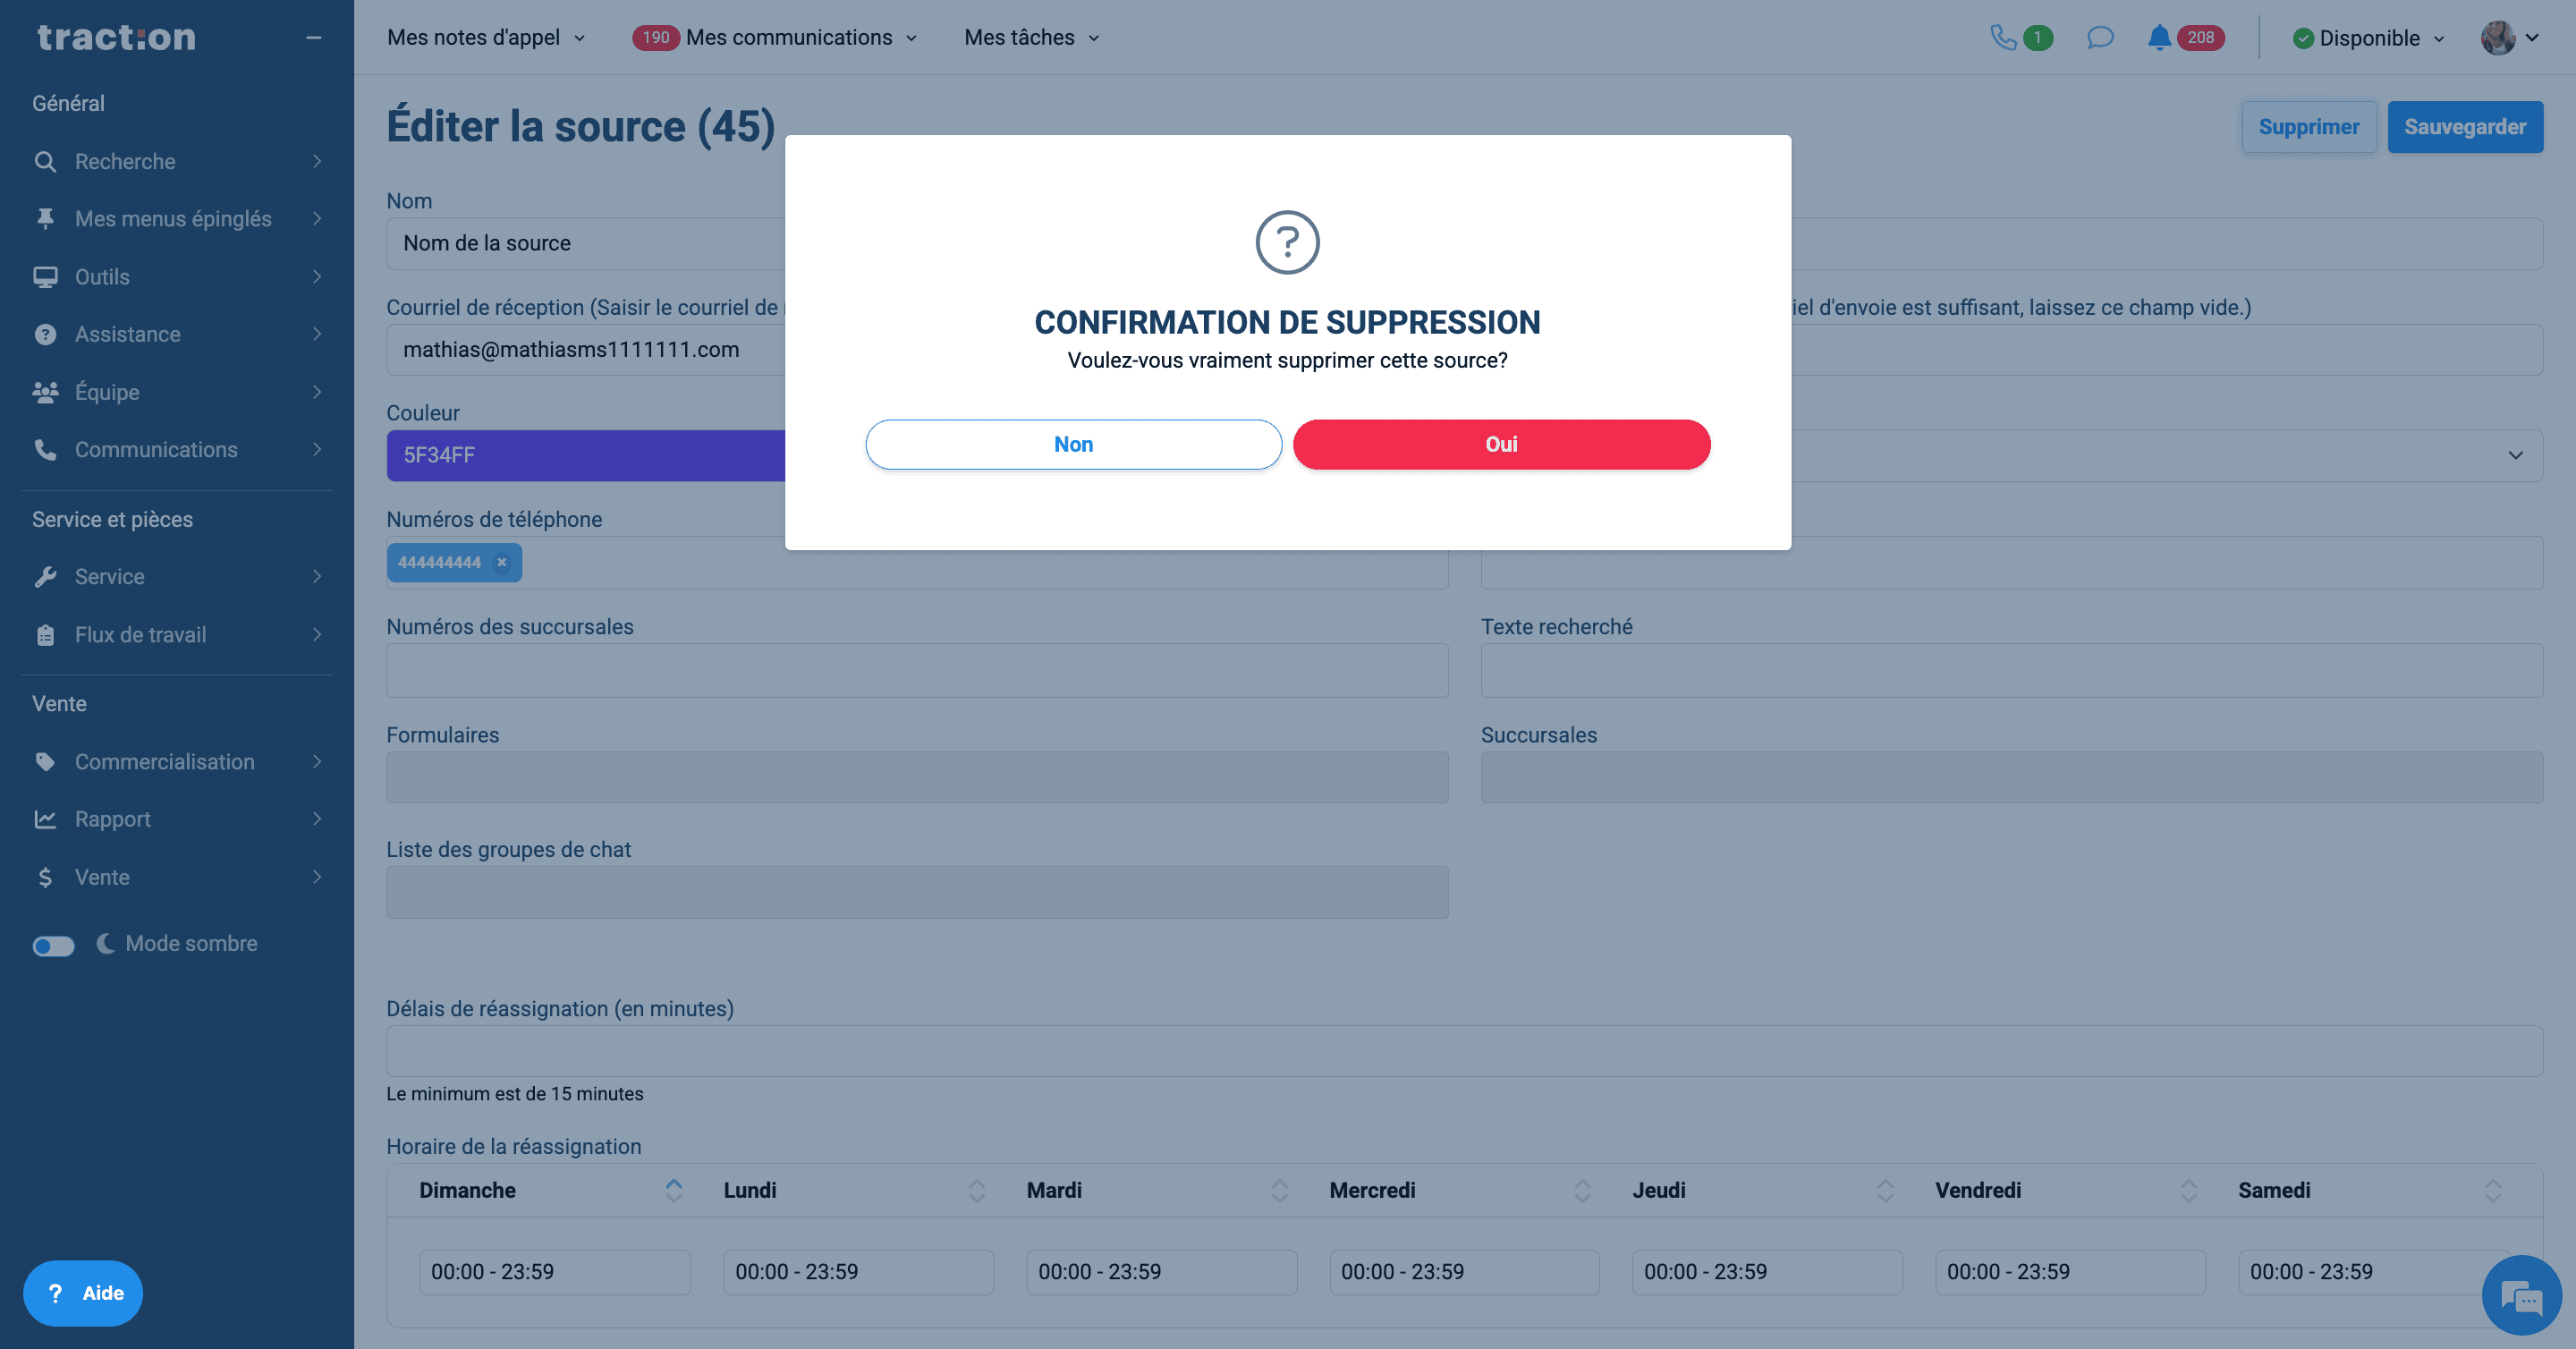The height and width of the screenshot is (1349, 2576).
Task: Open the live chat widget bubble
Action: (x=2521, y=1295)
